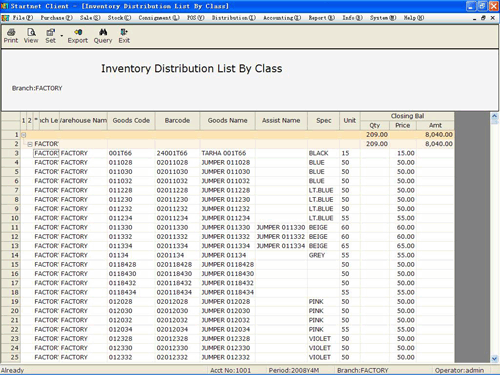
Task: Open the Help menu
Action: click(414, 18)
